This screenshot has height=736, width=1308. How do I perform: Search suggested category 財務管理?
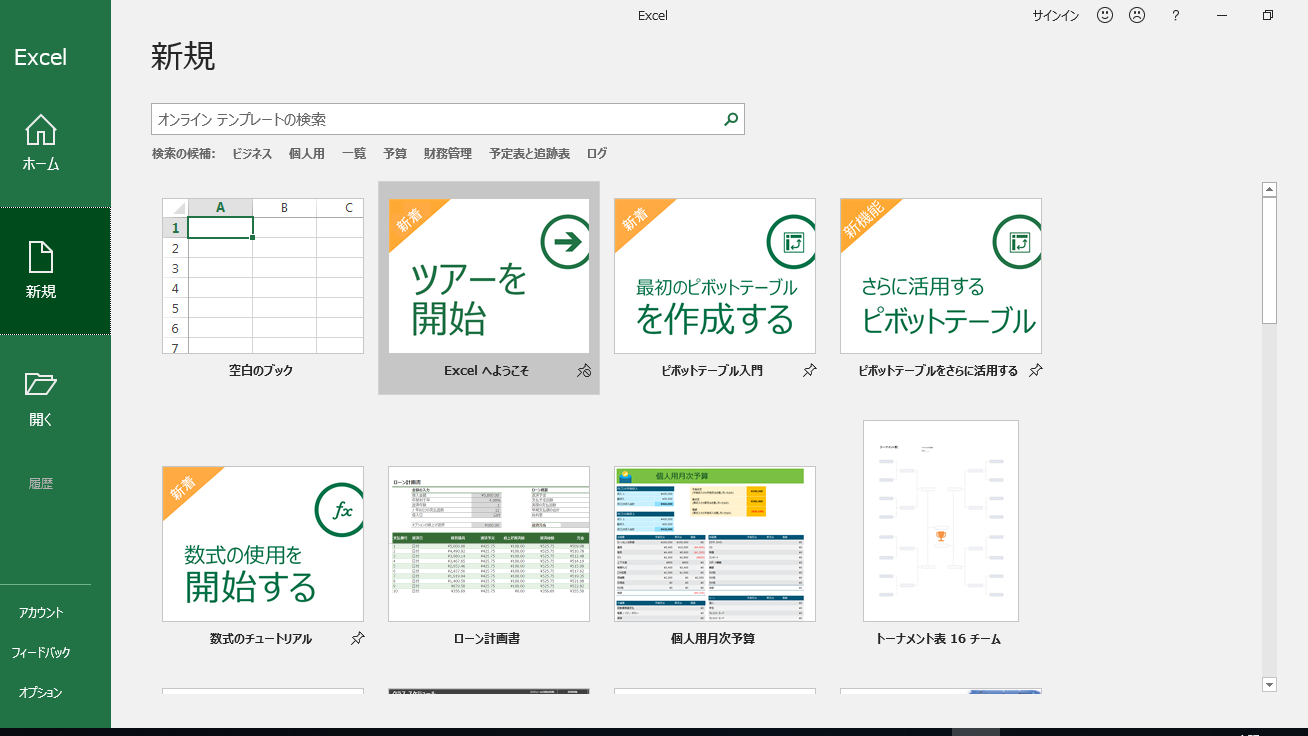(x=448, y=154)
